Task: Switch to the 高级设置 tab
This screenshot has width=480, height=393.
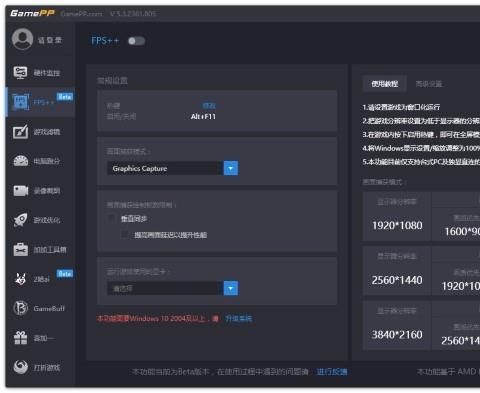Action: 429,84
